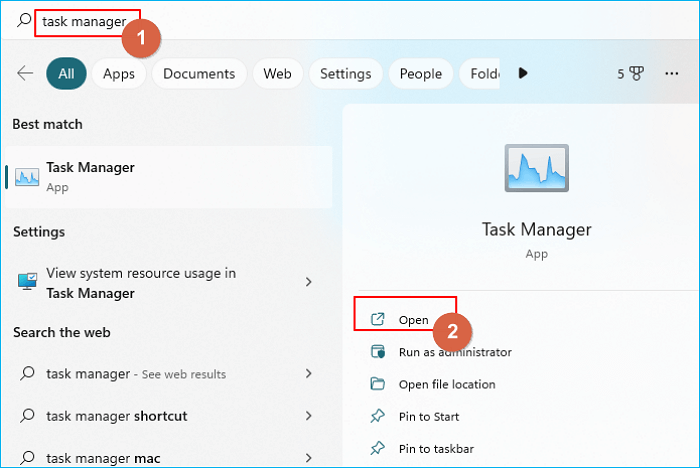This screenshot has height=468, width=700.
Task: Click the Task Manager title in preview pane
Action: [537, 230]
